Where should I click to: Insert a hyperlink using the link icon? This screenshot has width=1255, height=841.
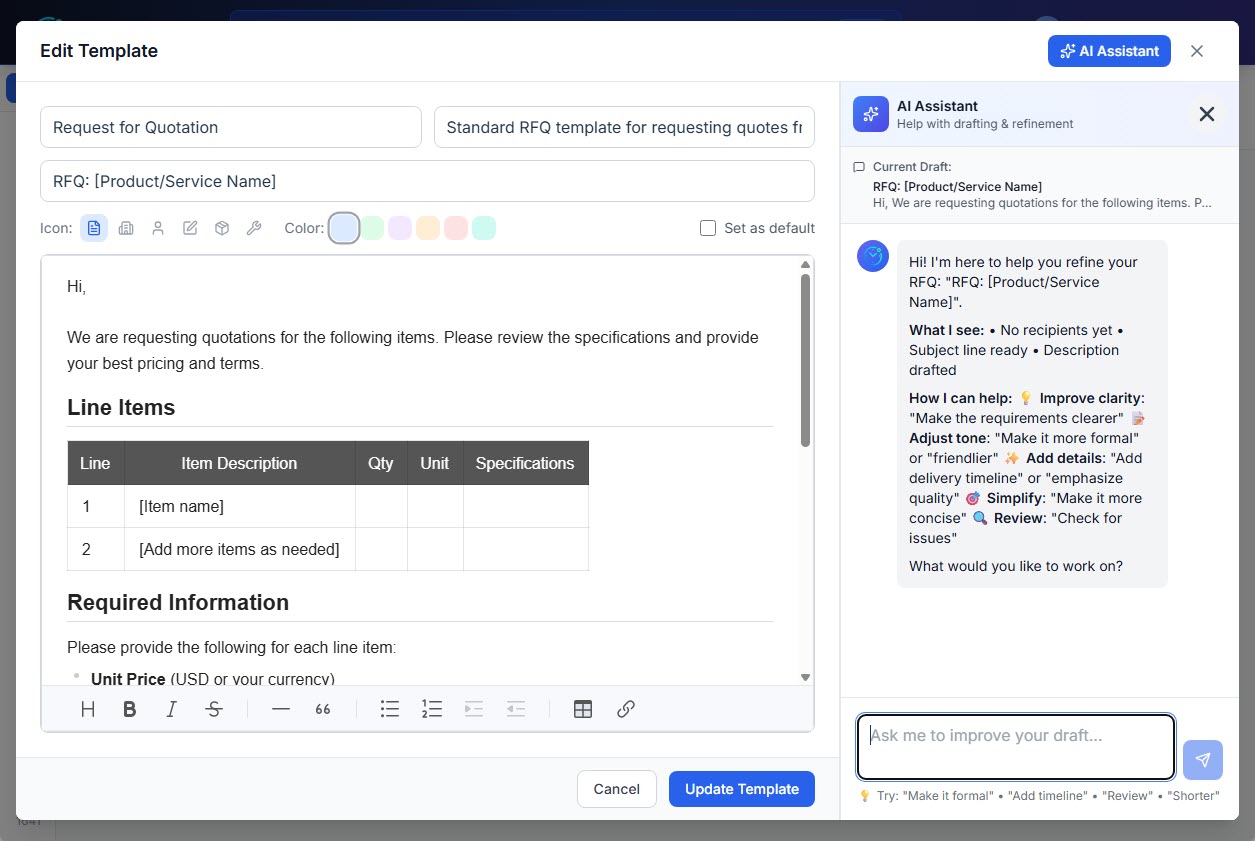click(626, 709)
